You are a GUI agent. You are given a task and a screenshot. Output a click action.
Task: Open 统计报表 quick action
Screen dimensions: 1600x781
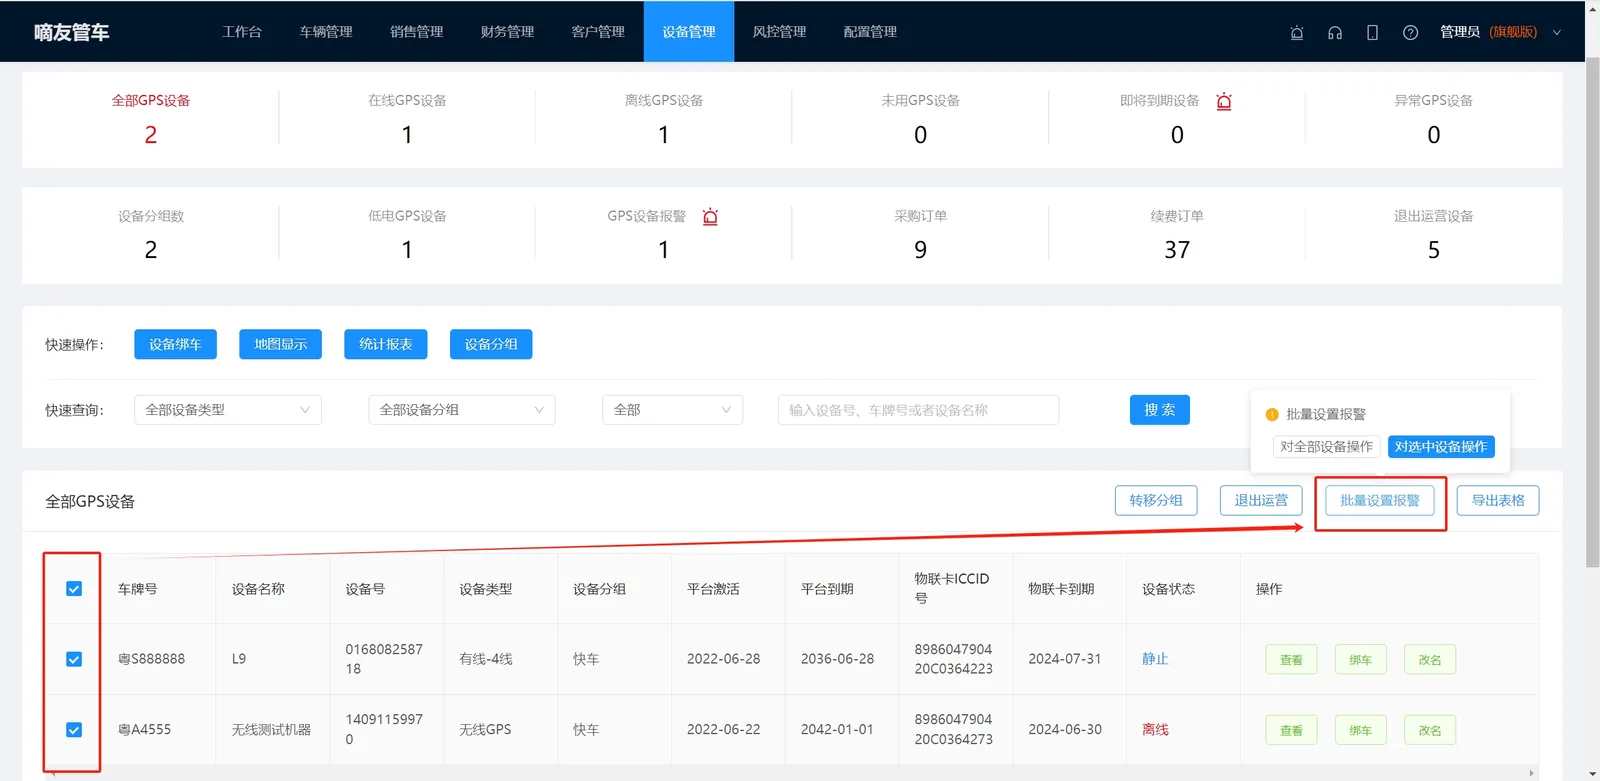point(386,344)
